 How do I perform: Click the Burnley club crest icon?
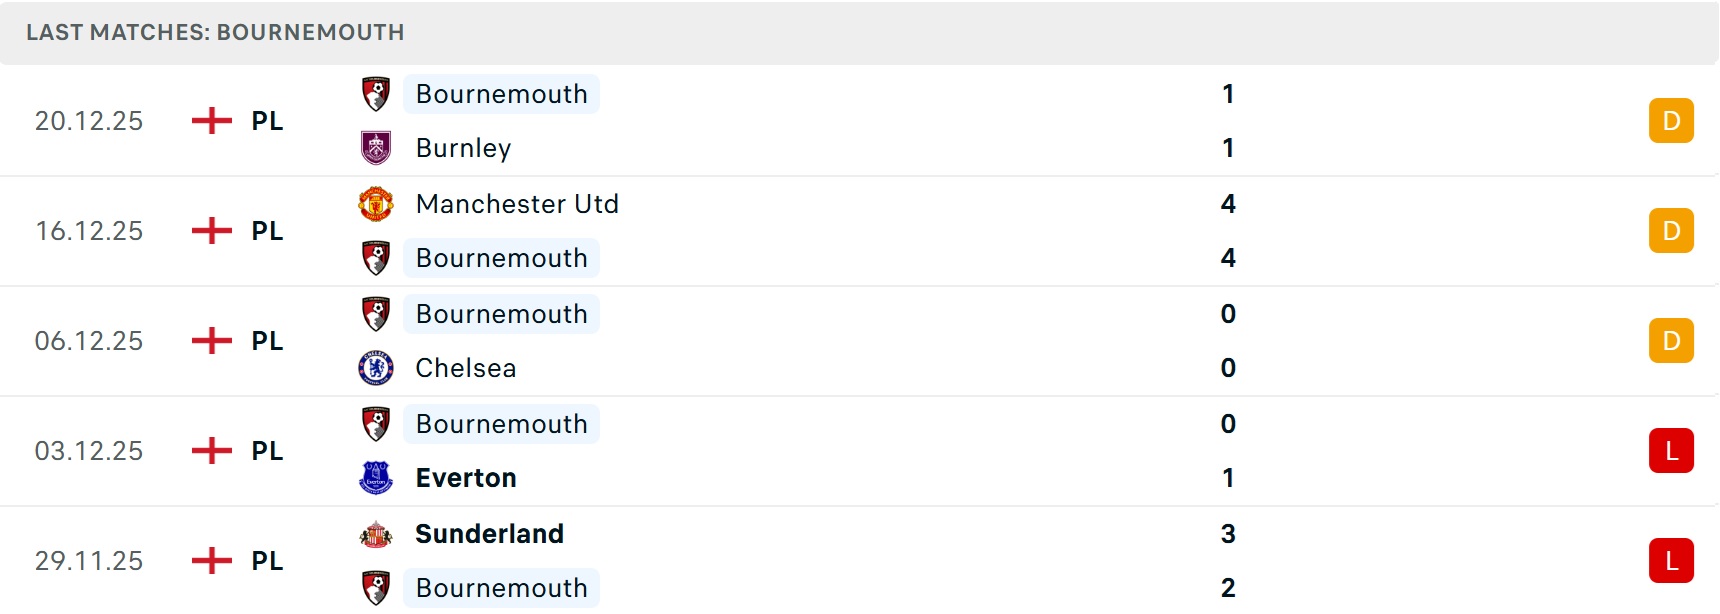coord(376,148)
